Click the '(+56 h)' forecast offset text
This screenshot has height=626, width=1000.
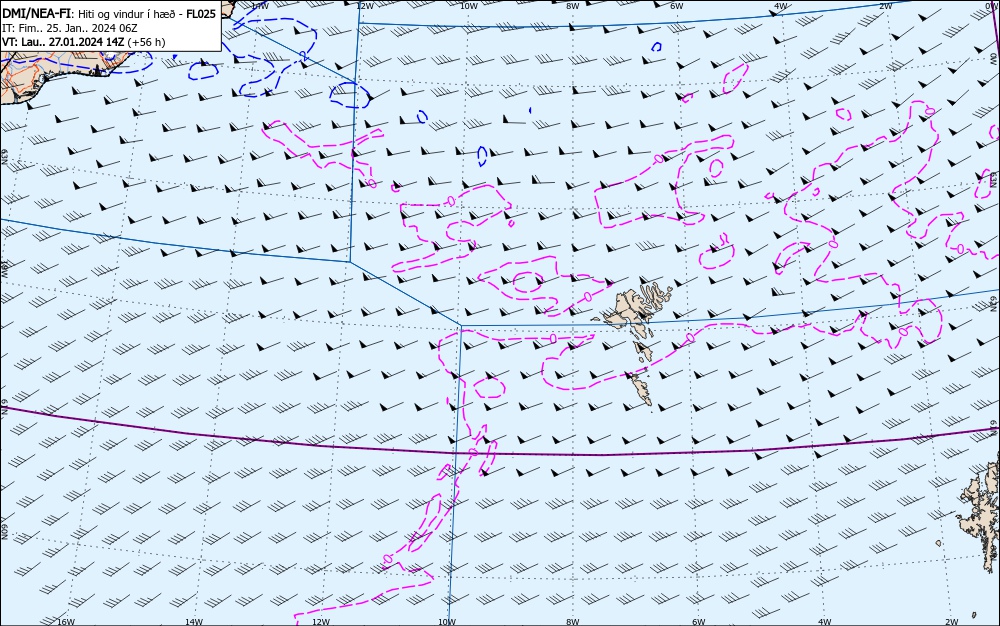146,43
